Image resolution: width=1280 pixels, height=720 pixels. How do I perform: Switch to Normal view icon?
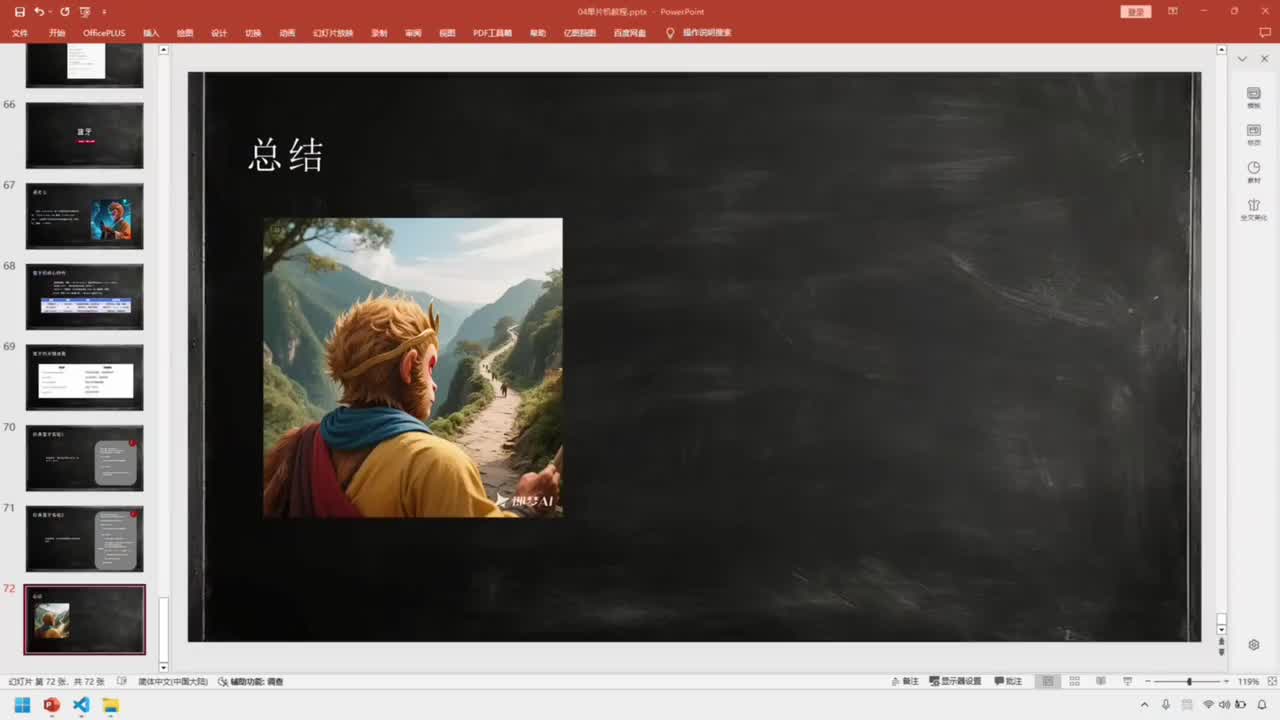(x=1048, y=681)
